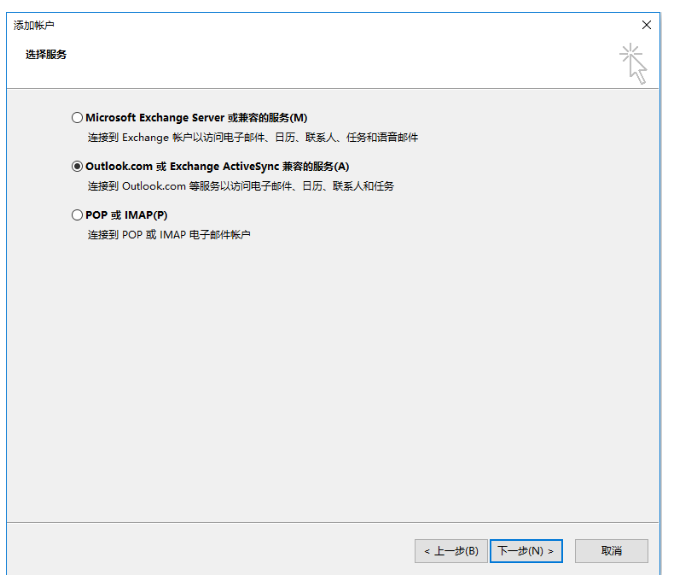Click the Outlook.com 或 Exchange ActiveSync 兼容的服务(A) label

pyautogui.click(x=217, y=166)
